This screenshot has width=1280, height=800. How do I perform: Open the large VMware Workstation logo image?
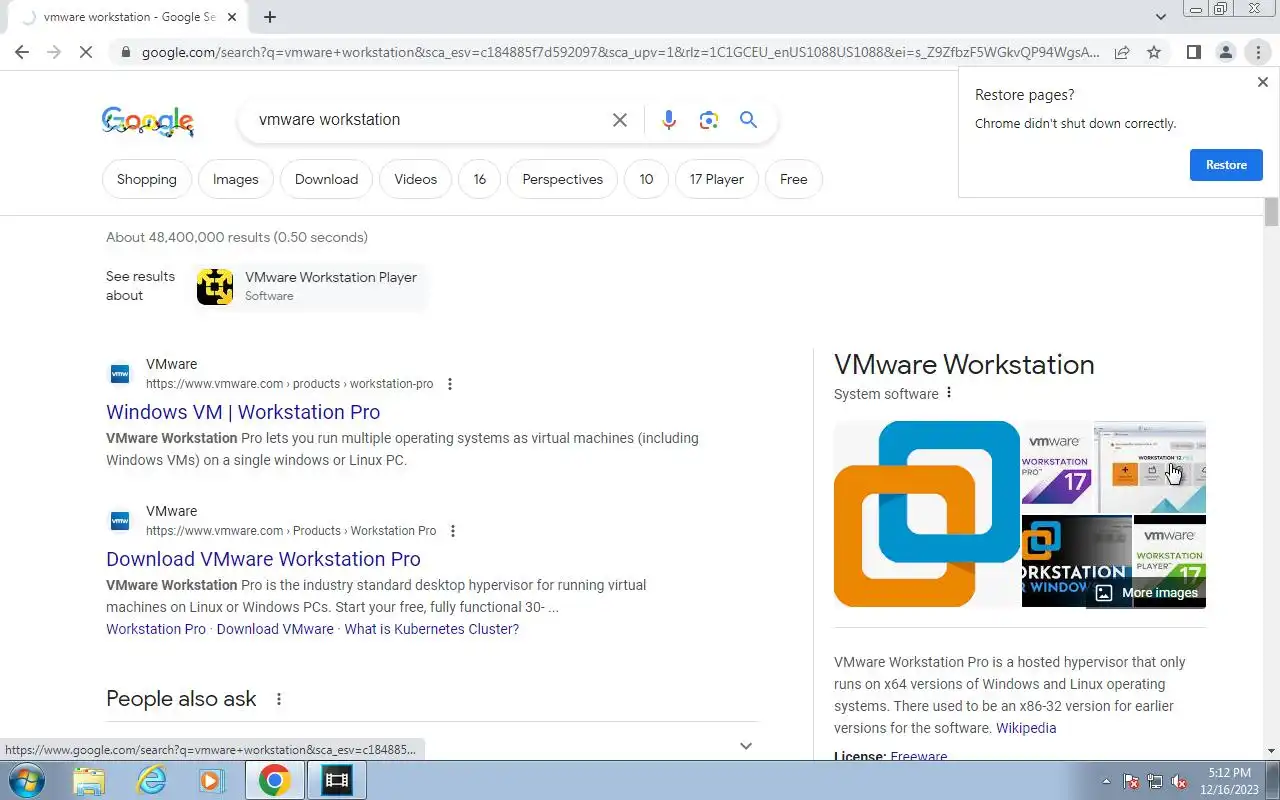coord(927,514)
